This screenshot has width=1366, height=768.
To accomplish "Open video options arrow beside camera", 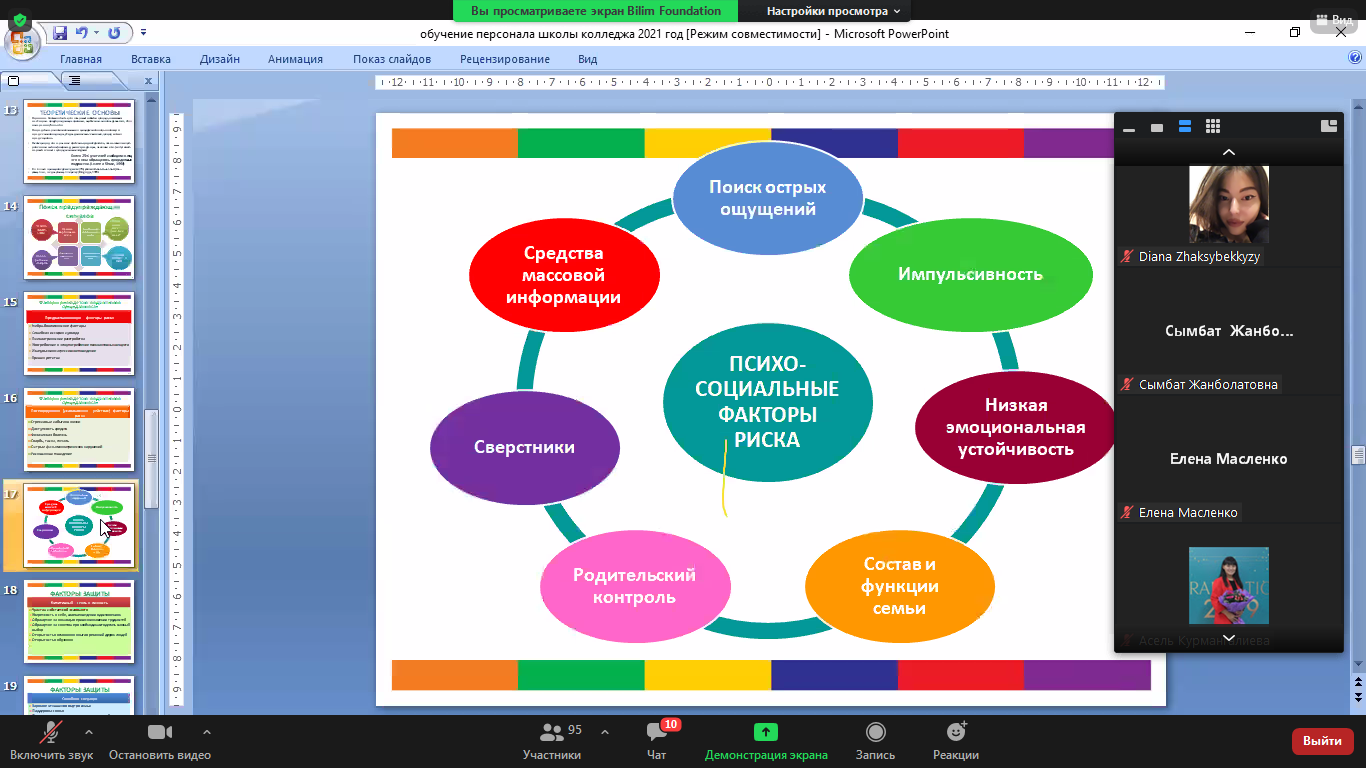I will [x=206, y=731].
